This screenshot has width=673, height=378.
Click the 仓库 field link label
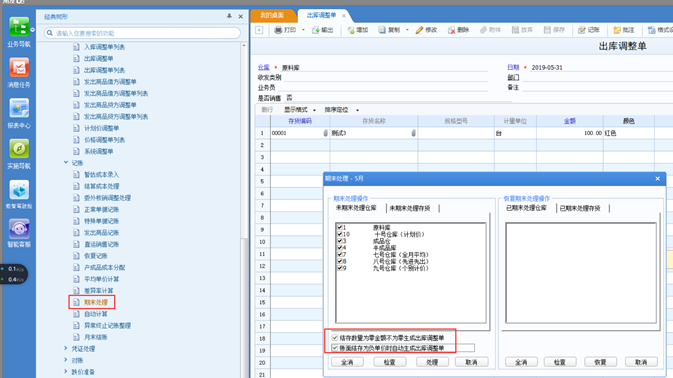point(264,67)
